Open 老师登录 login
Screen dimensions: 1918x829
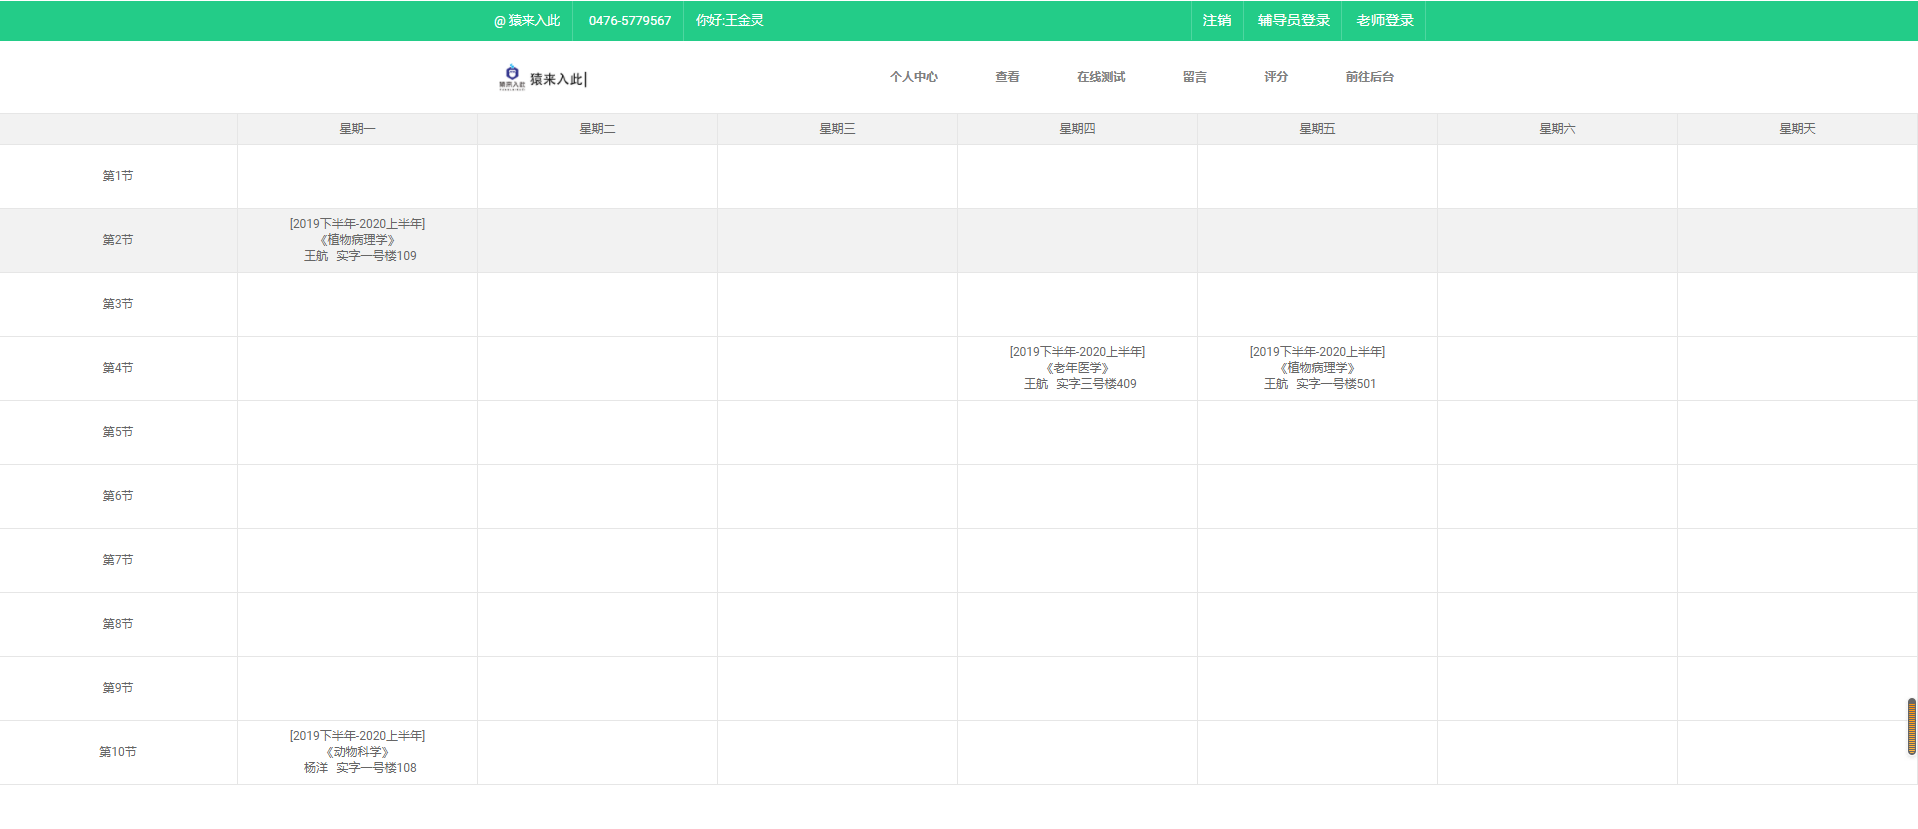(x=1385, y=20)
